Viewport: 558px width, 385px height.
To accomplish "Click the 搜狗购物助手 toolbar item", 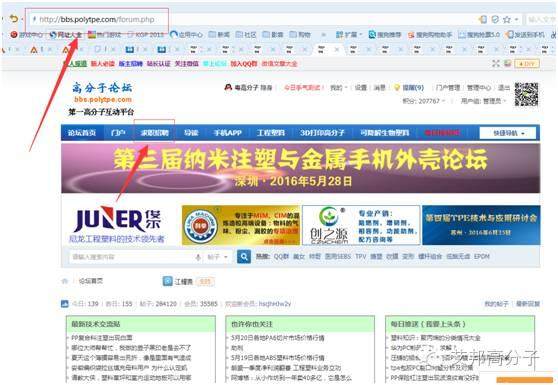I will [x=430, y=35].
